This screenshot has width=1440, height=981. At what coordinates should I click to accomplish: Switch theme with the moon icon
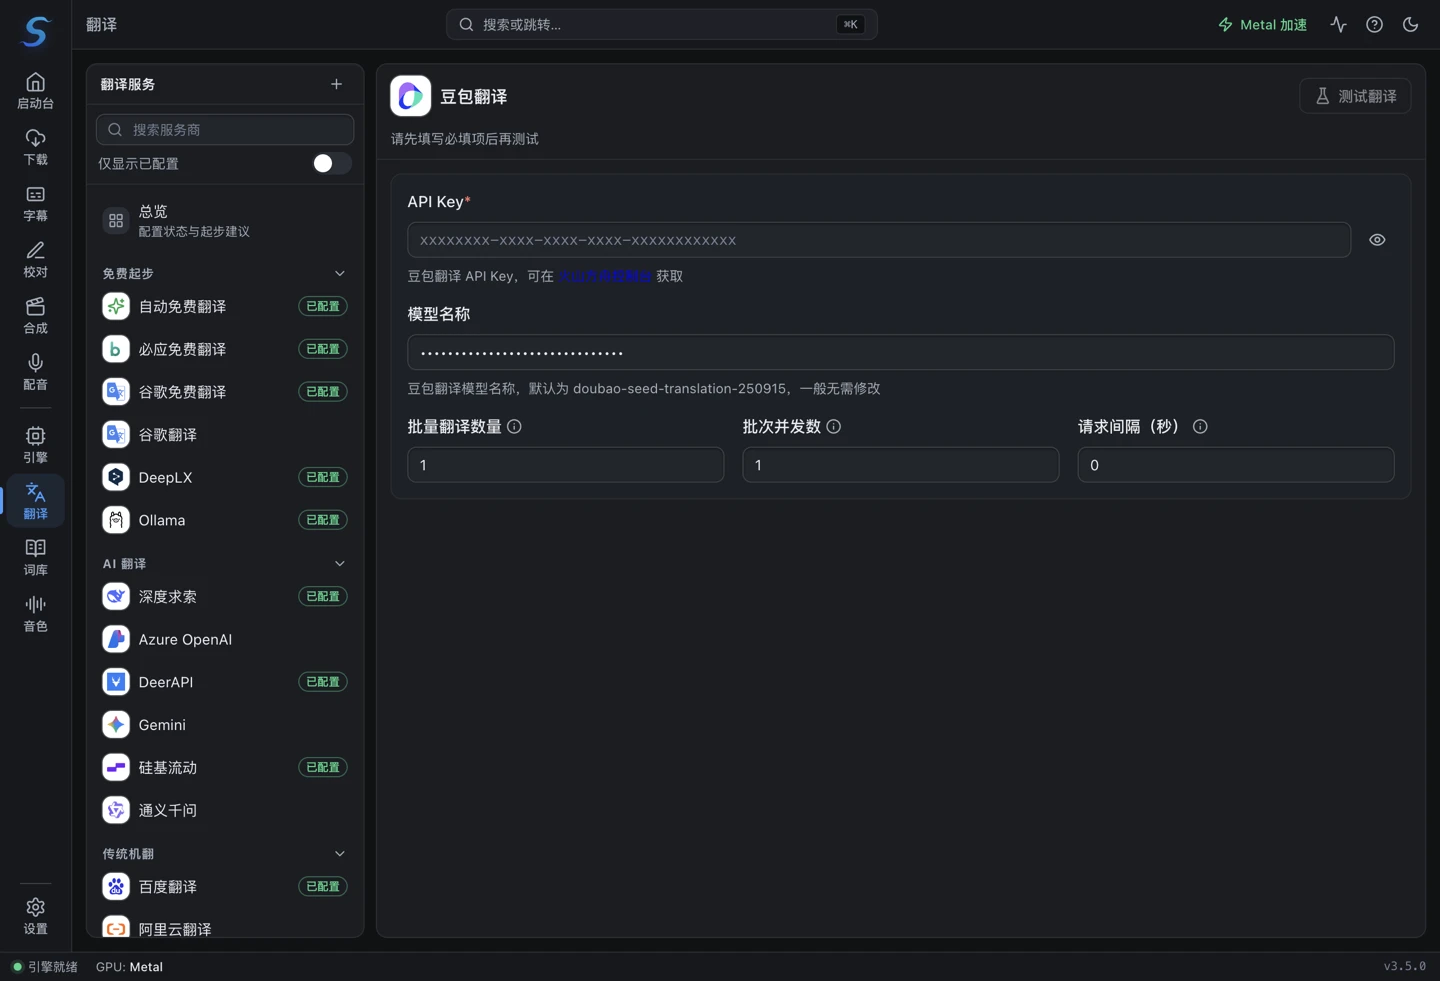click(1410, 24)
